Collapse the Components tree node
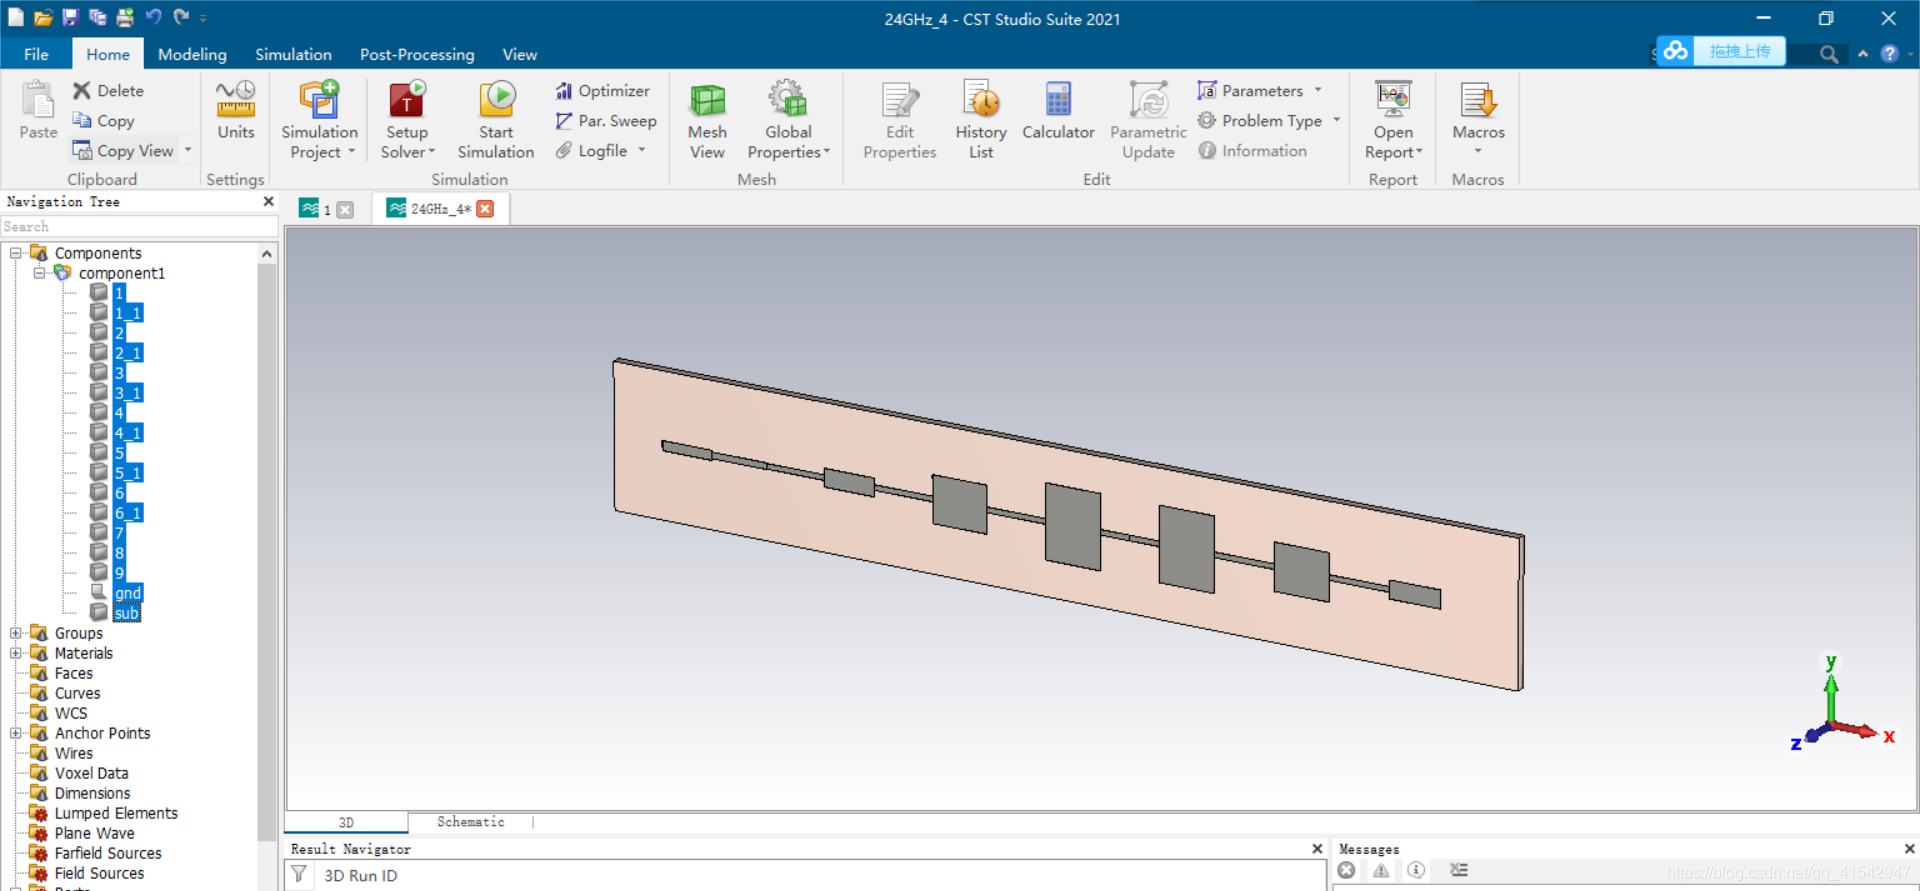 pos(15,253)
